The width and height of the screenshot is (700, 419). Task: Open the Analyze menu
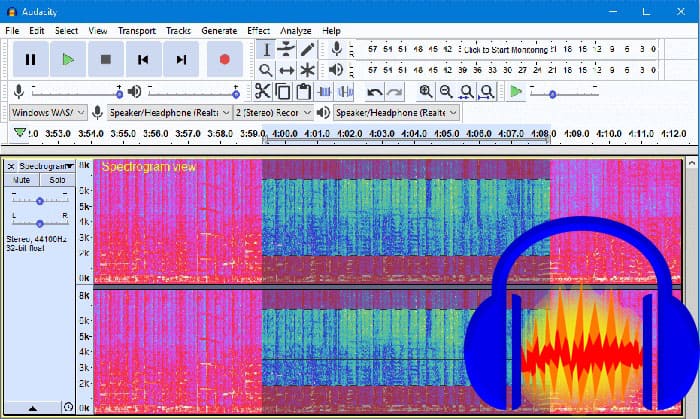[x=296, y=30]
